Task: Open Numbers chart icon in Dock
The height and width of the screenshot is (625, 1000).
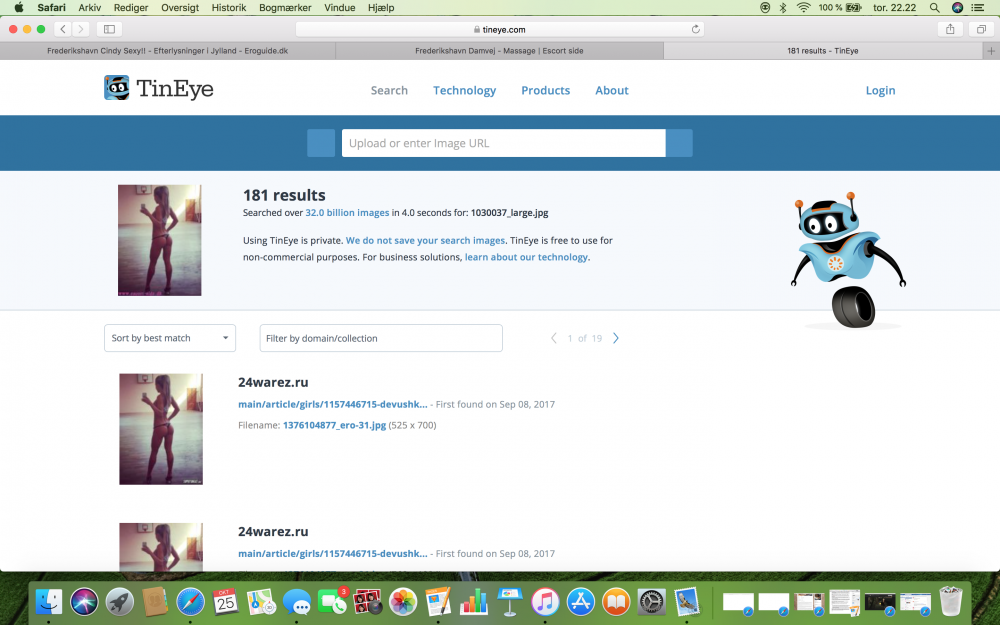Action: (474, 601)
